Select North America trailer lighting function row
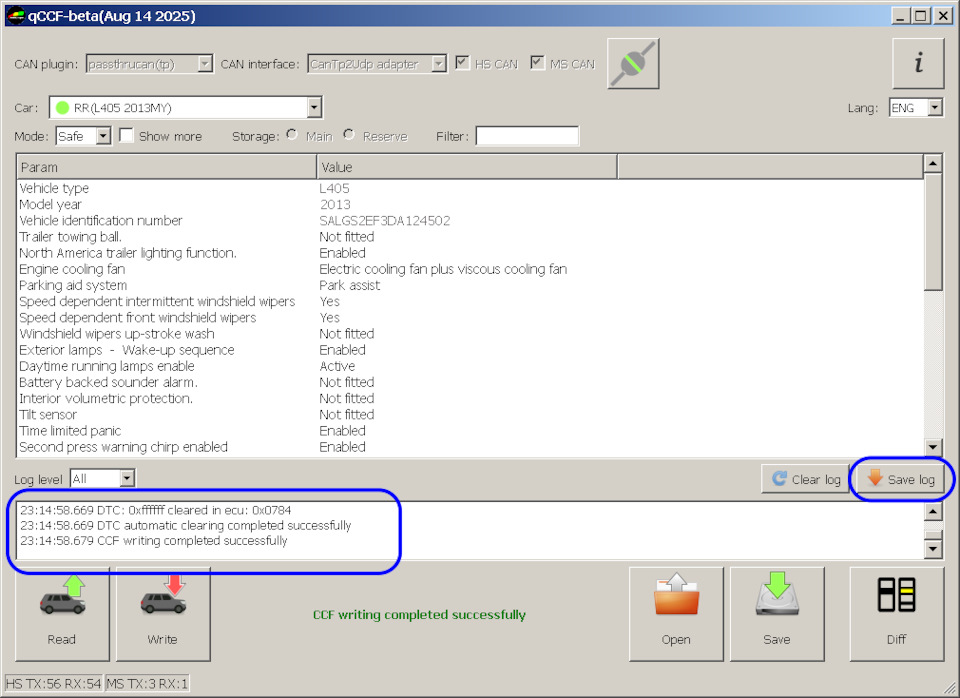 (470, 253)
